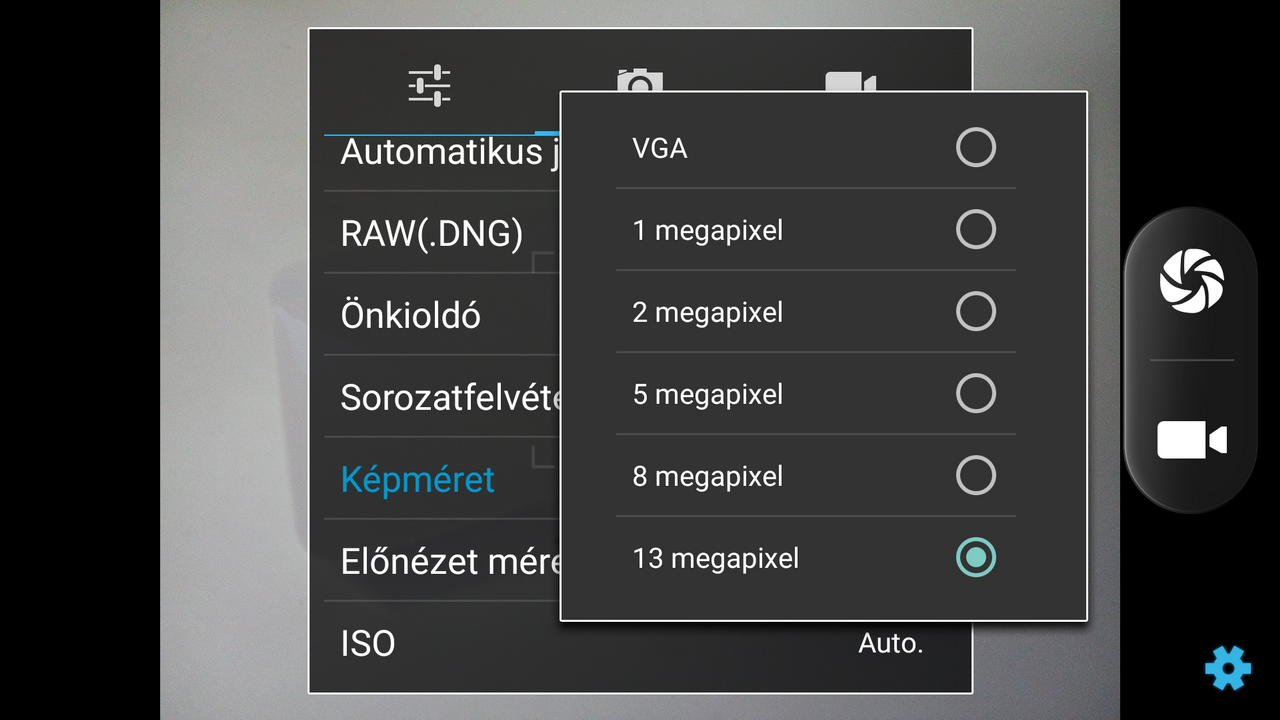Image resolution: width=1280 pixels, height=720 pixels.
Task: Select the VGA radio button
Action: click(x=975, y=148)
